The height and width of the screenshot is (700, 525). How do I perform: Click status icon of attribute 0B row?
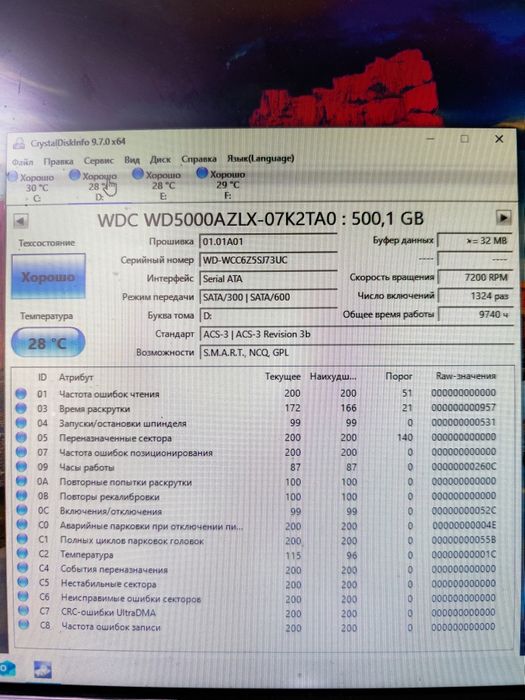coord(21,496)
